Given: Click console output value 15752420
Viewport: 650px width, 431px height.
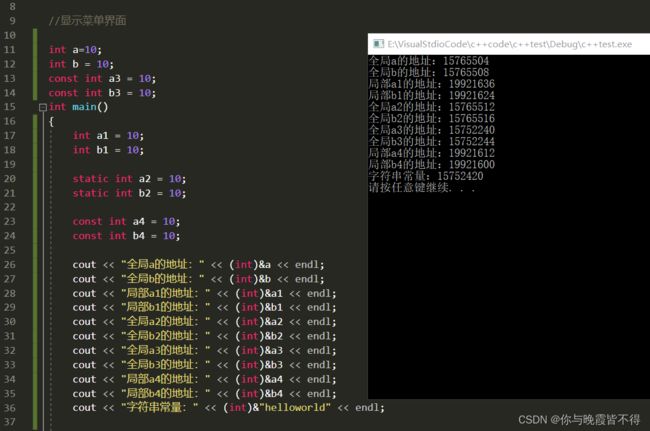Looking at the screenshot, I should (x=460, y=176).
